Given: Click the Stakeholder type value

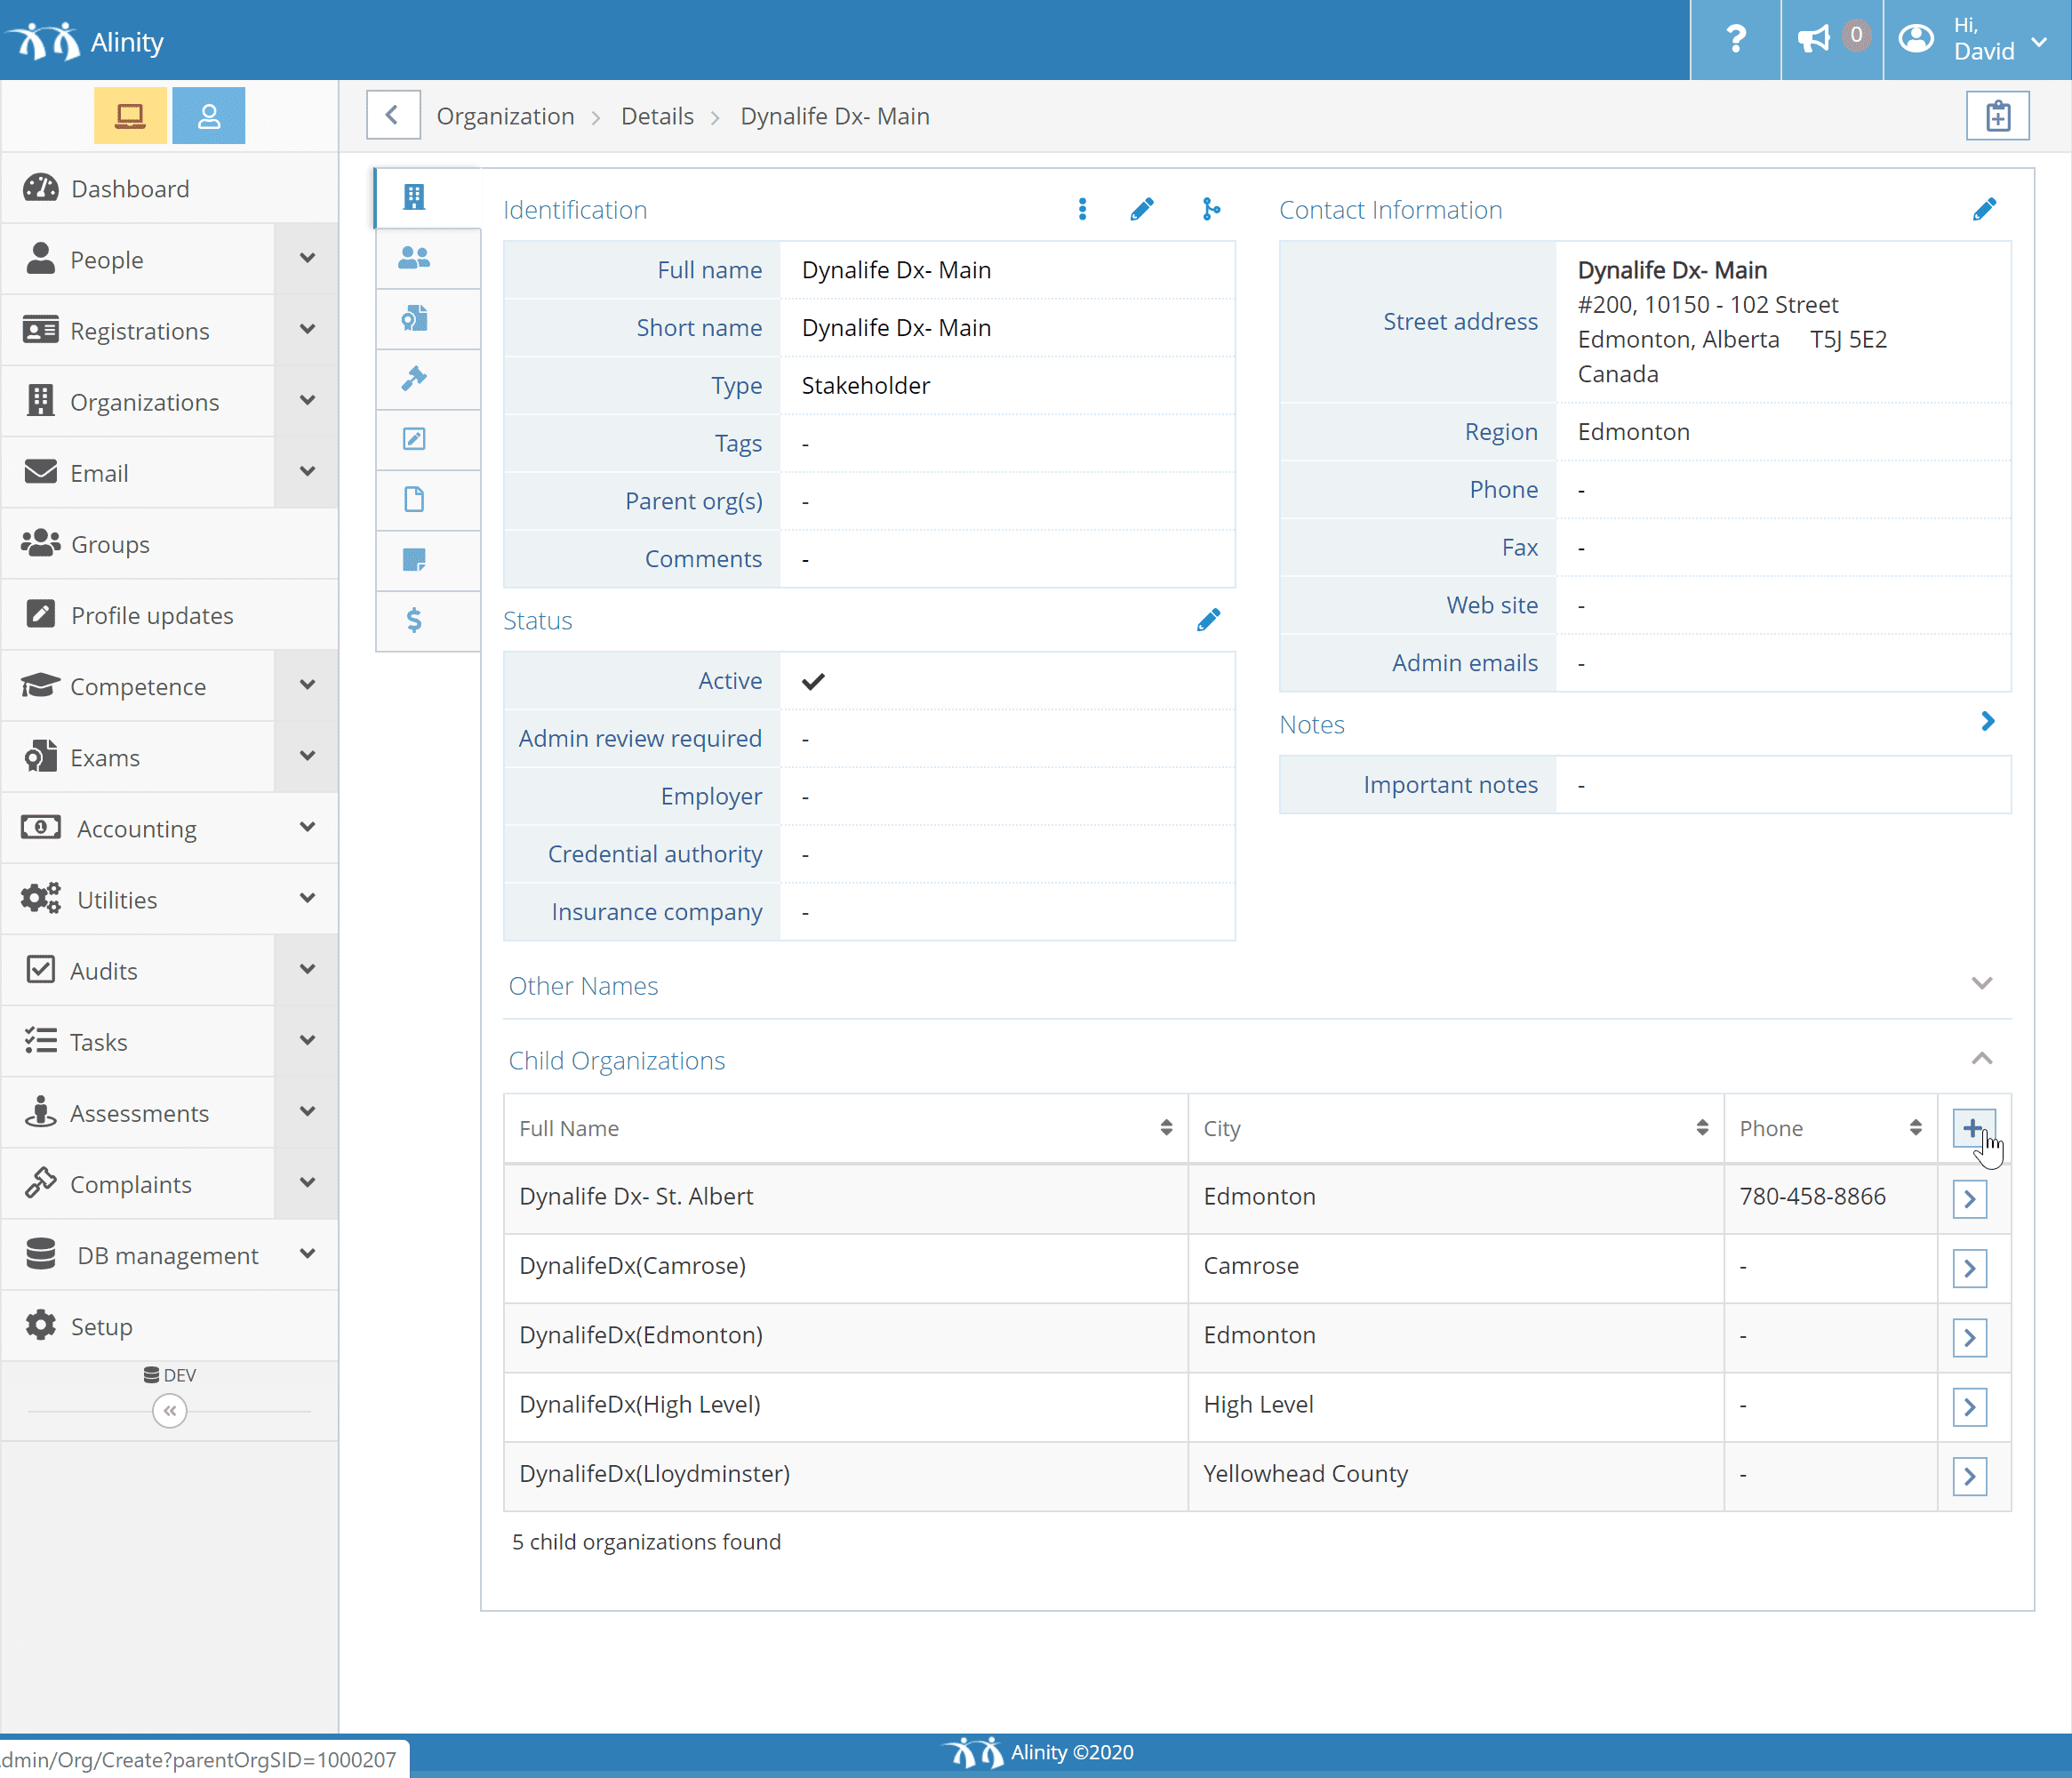Looking at the screenshot, I should pyautogui.click(x=865, y=386).
